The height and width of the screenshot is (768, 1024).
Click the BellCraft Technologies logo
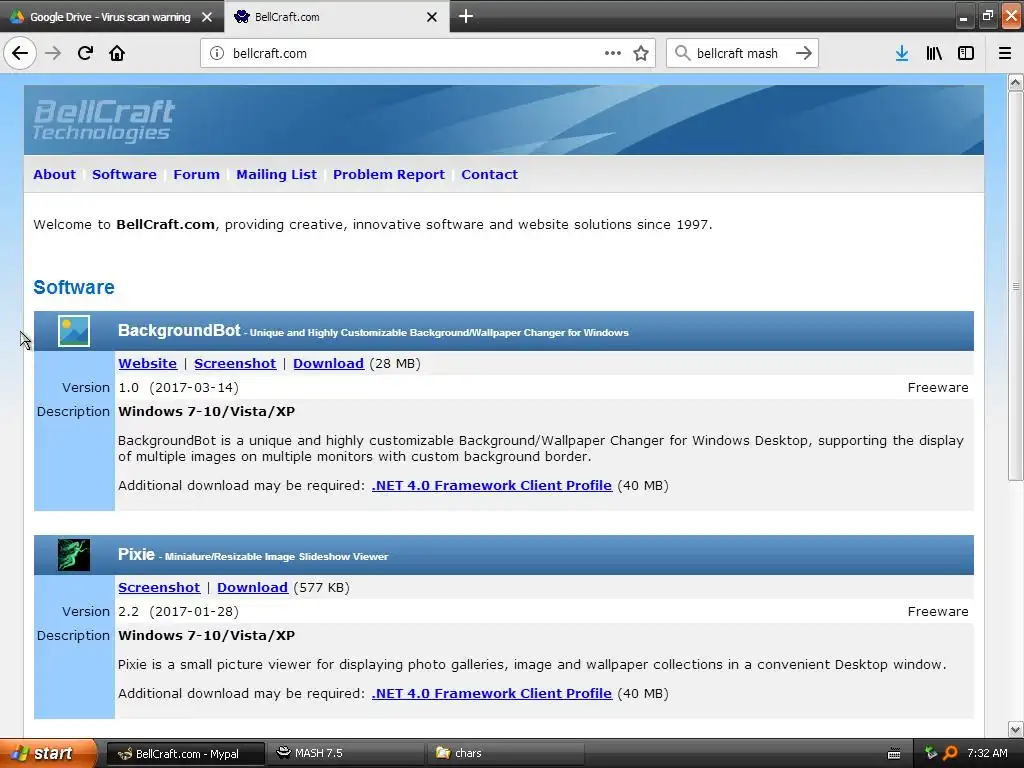[104, 120]
